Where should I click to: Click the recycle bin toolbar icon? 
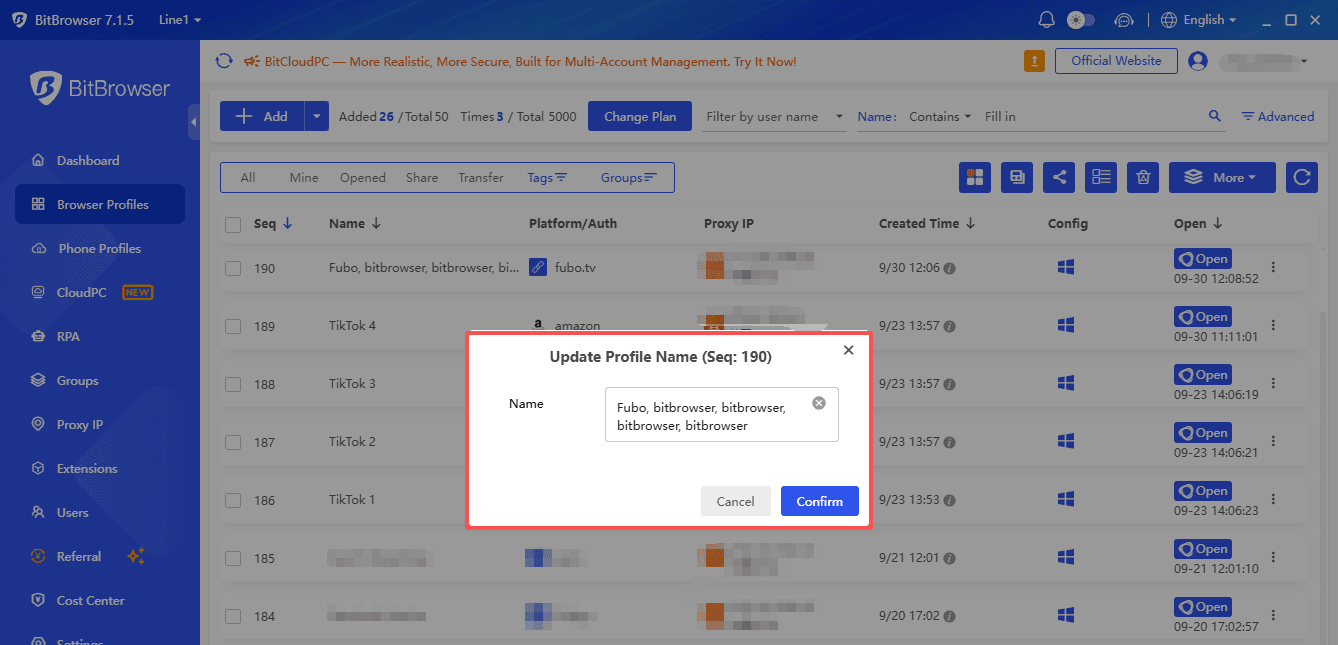(1143, 177)
